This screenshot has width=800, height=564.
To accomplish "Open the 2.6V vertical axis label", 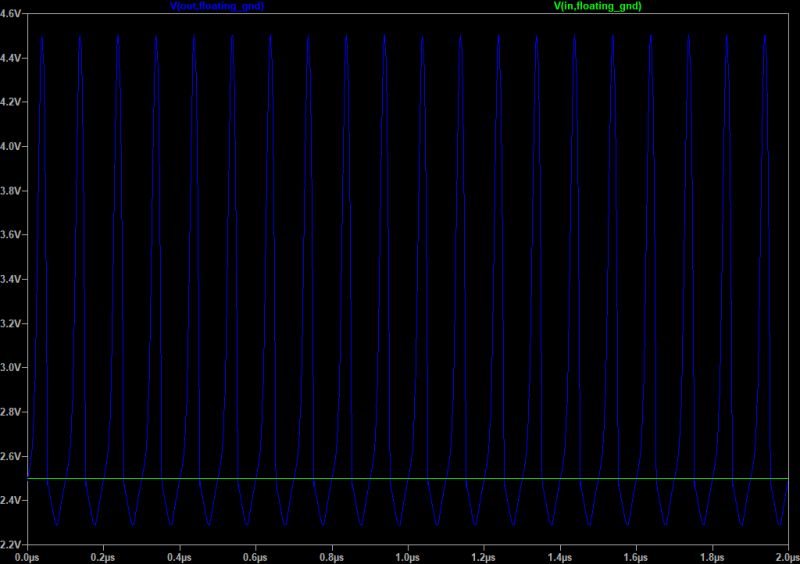I will pos(11,456).
